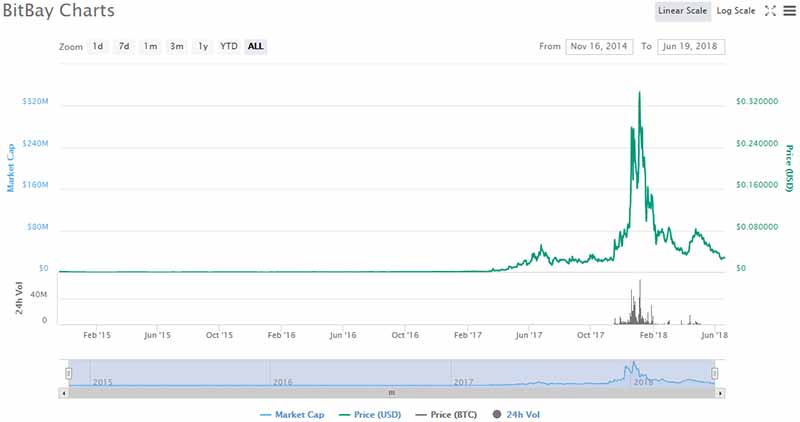Screen dimensions: 800x422
Task: Click the Oct '15 x-axis label
Action: click(x=219, y=335)
